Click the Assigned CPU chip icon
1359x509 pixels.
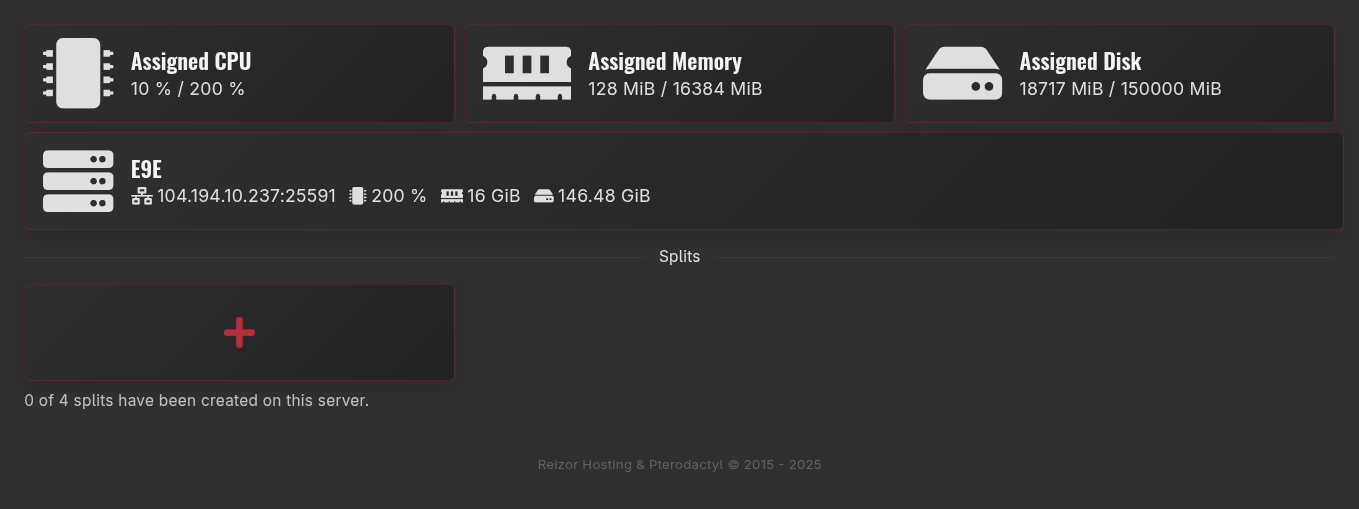point(78,73)
